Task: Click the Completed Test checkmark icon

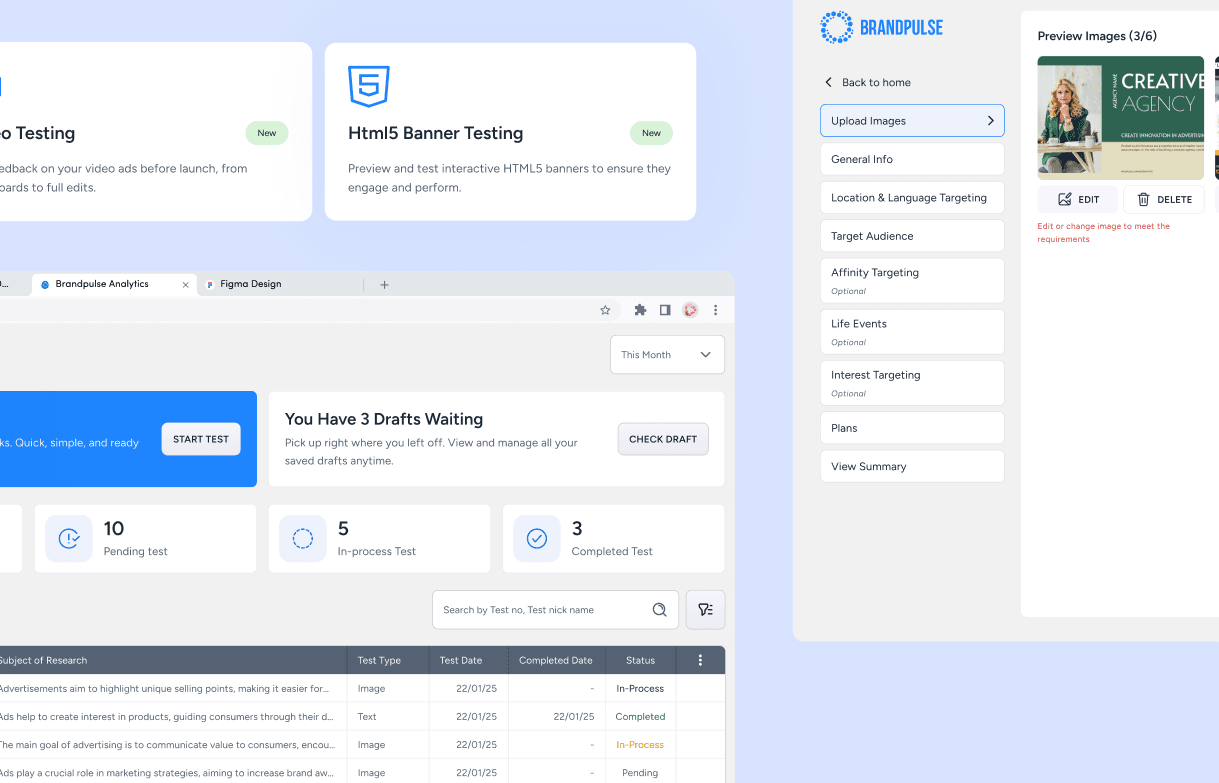Action: pyautogui.click(x=537, y=539)
